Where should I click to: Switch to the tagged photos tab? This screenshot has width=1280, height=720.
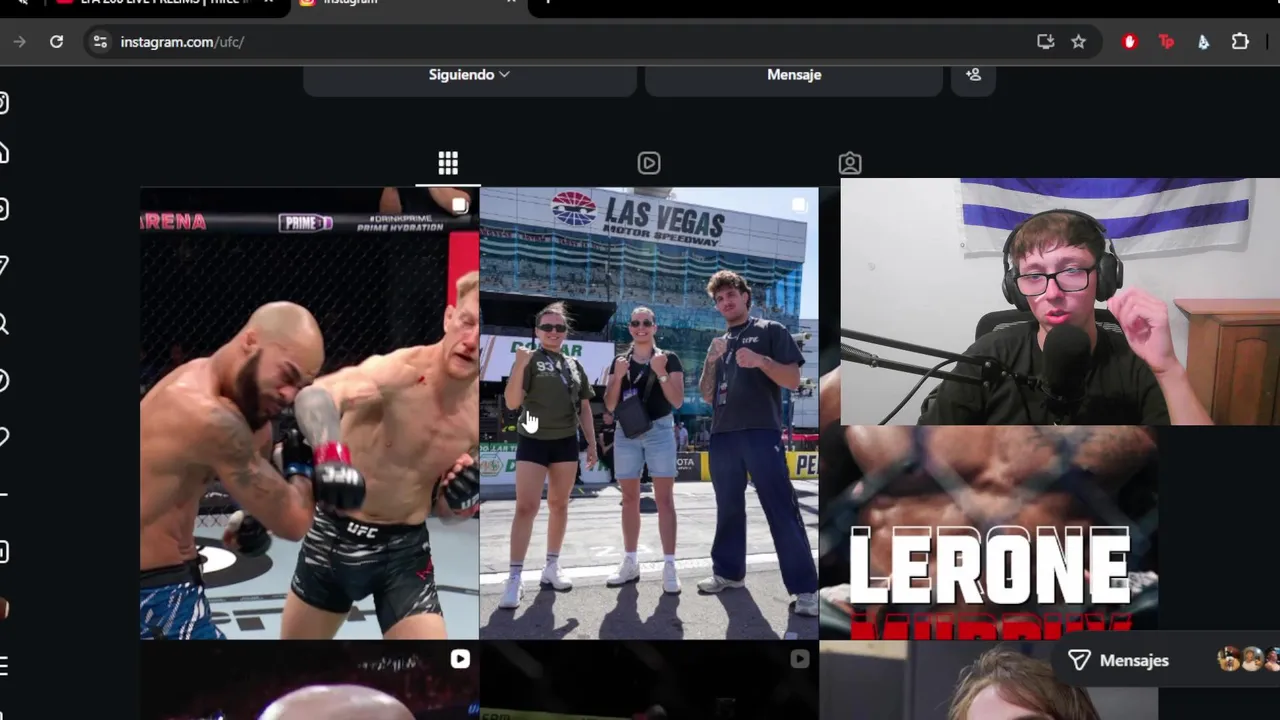850,163
